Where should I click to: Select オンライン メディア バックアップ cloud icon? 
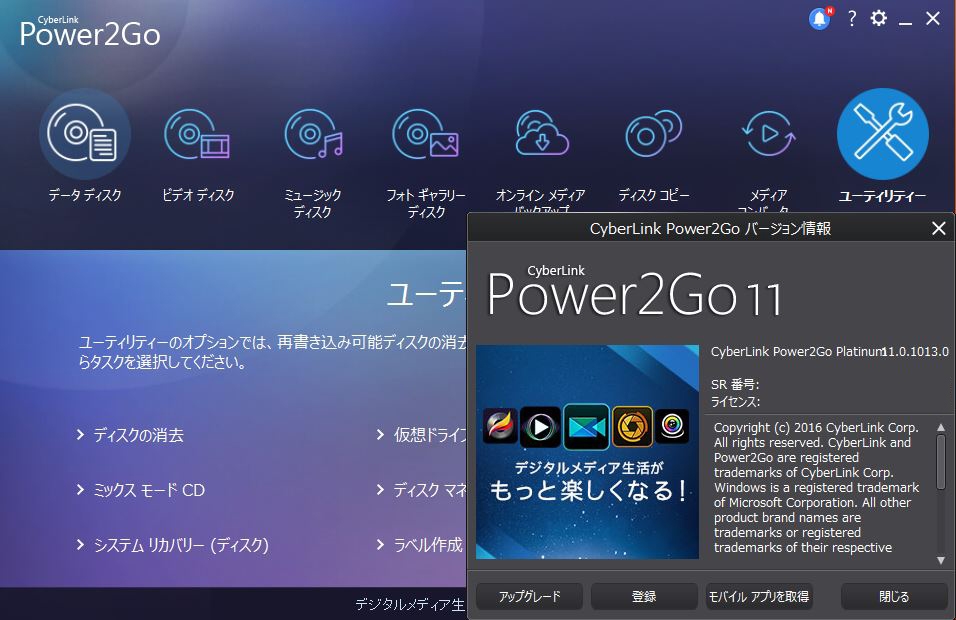[541, 134]
